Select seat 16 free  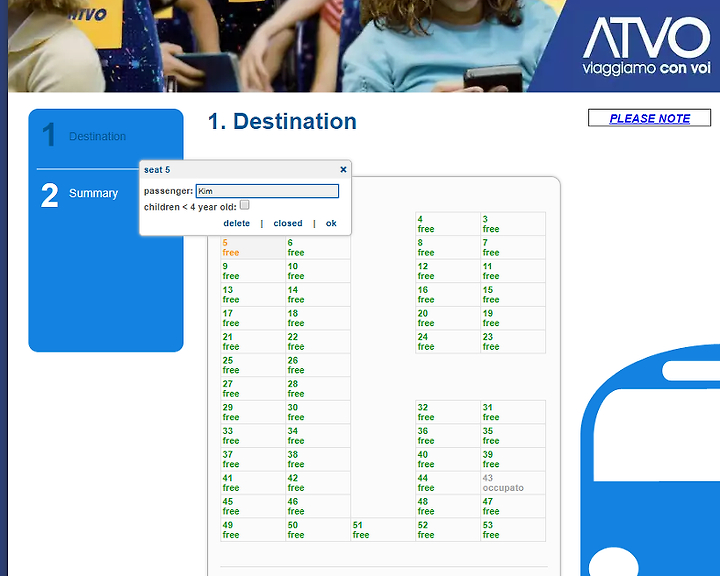coord(448,294)
